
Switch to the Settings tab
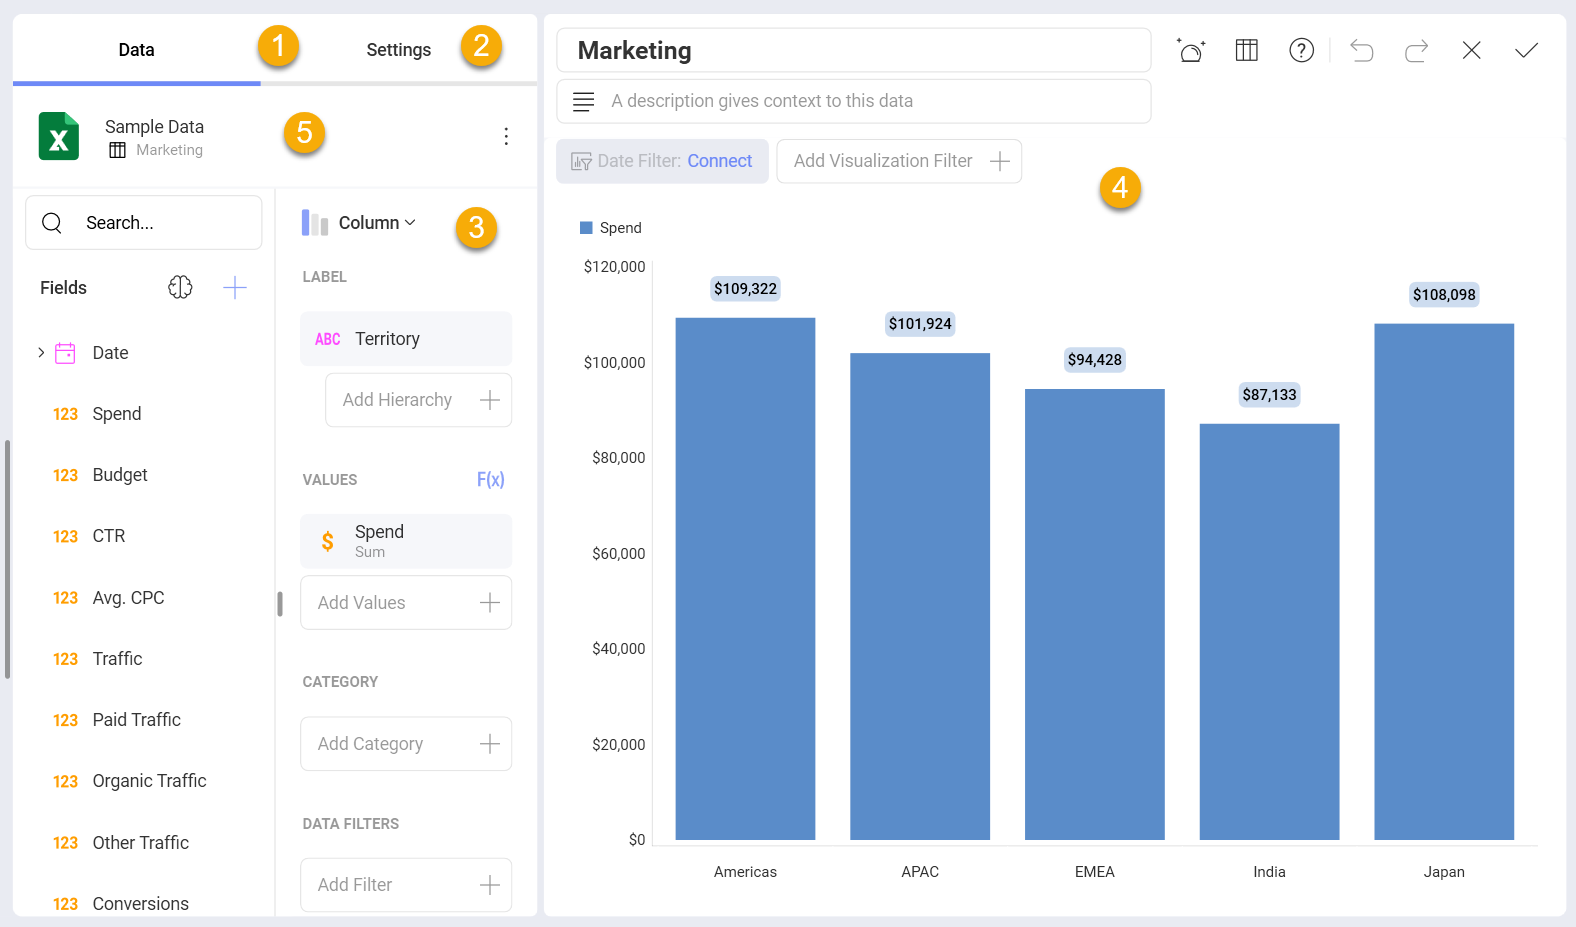tap(398, 50)
